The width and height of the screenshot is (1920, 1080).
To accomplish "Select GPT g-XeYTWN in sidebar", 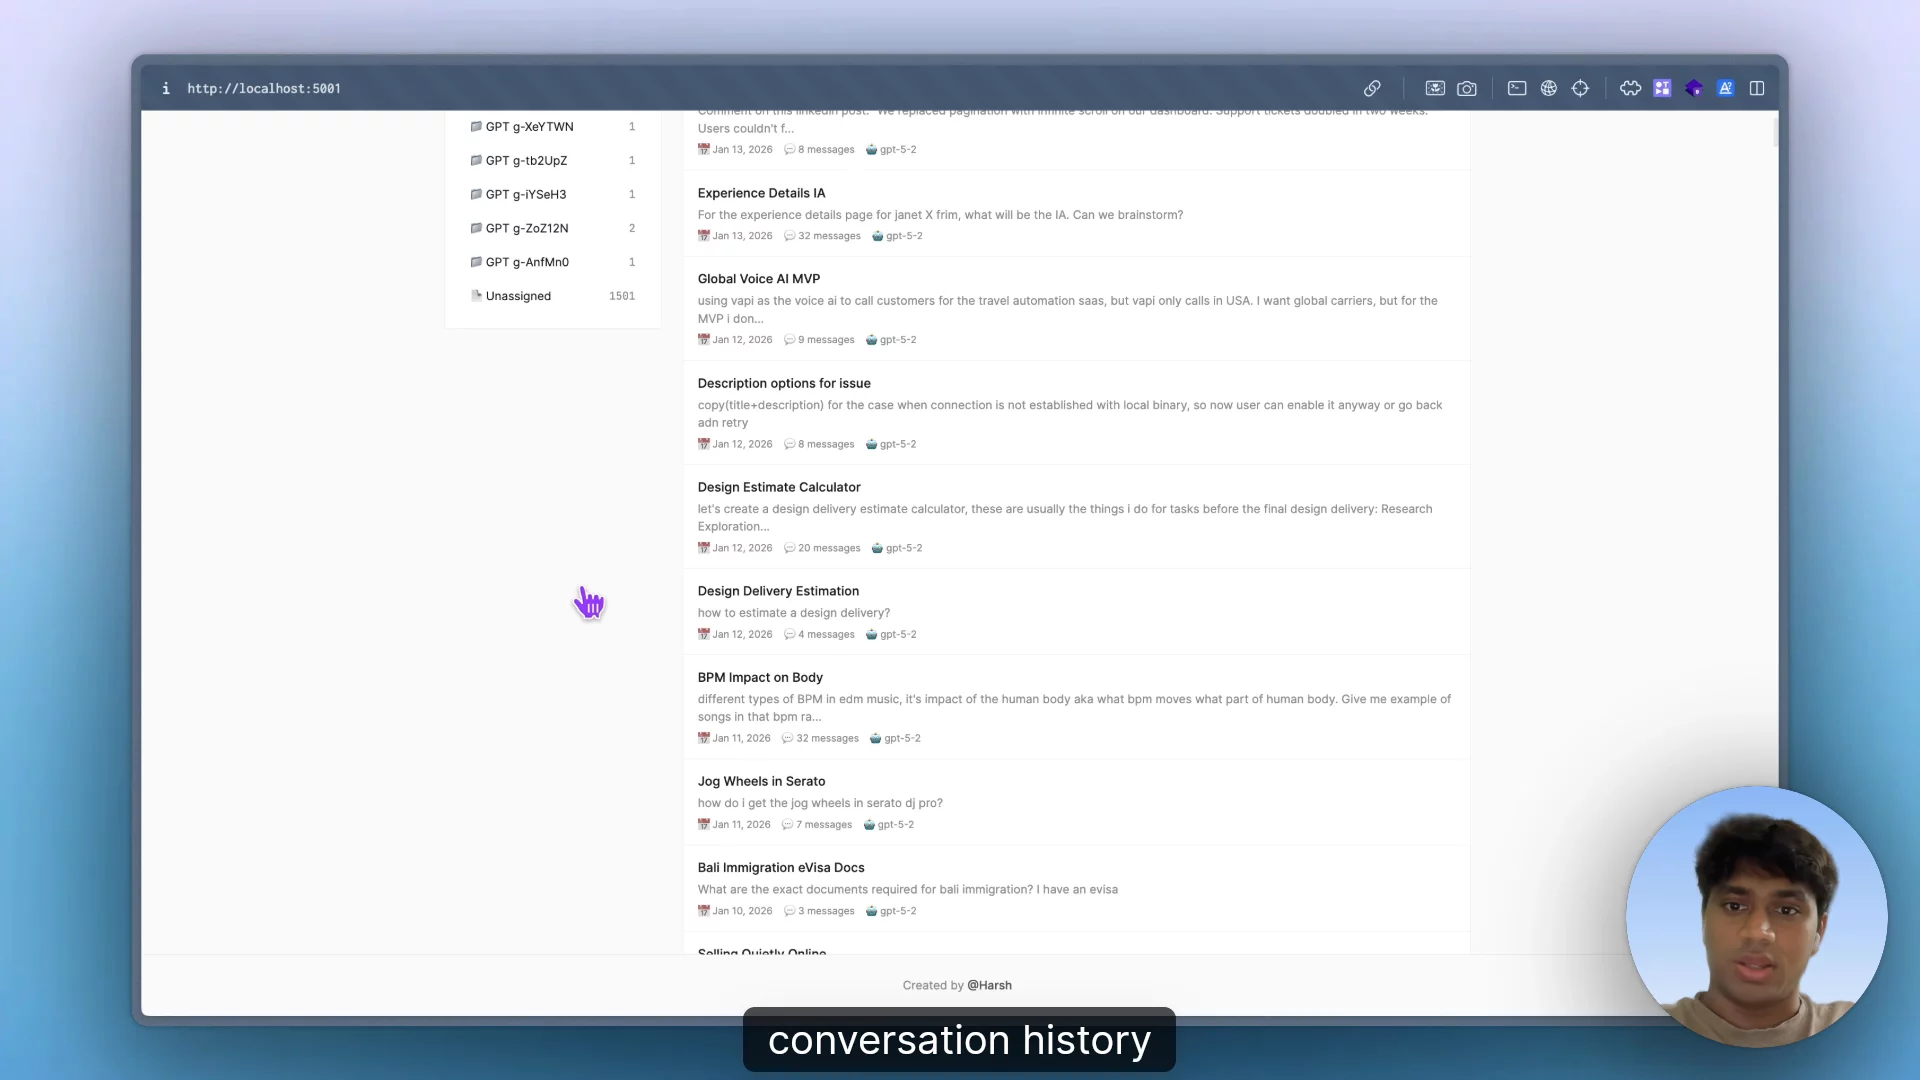I will [x=529, y=127].
